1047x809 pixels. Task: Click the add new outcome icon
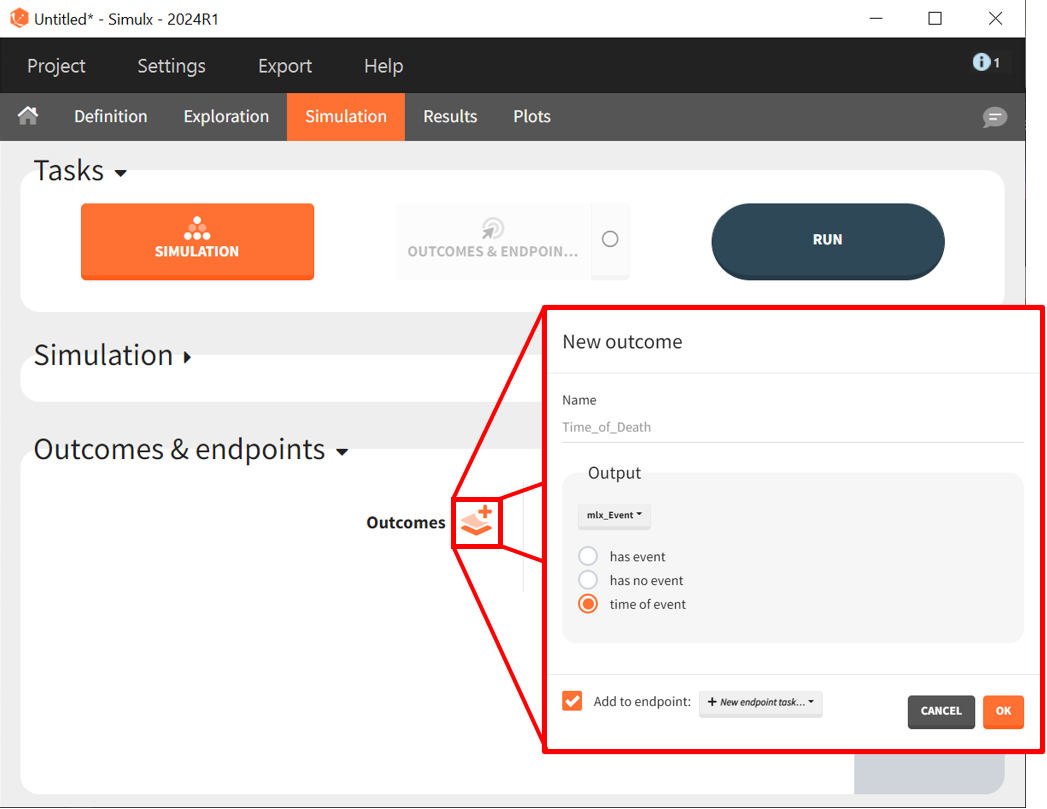(477, 521)
